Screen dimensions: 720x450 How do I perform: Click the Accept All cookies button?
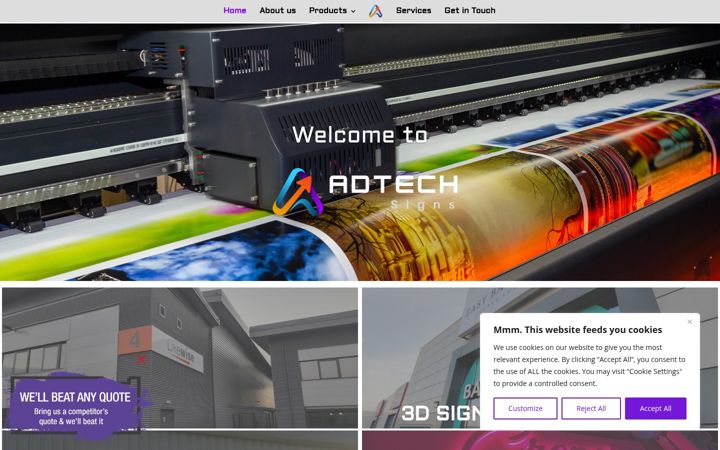655,408
